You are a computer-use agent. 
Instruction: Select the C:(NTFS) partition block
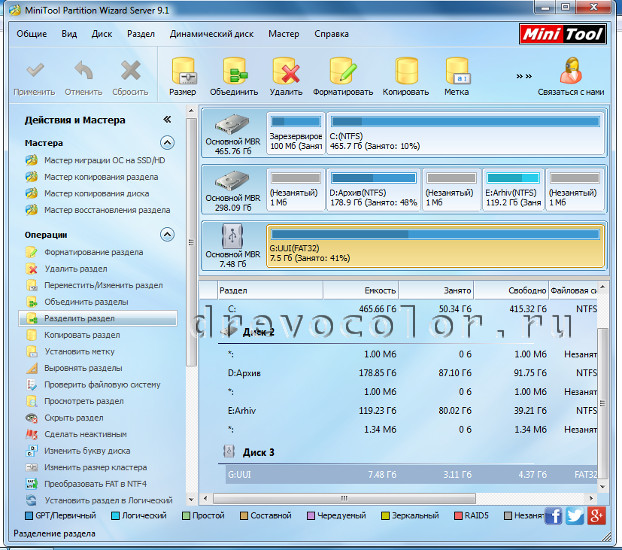click(x=465, y=133)
